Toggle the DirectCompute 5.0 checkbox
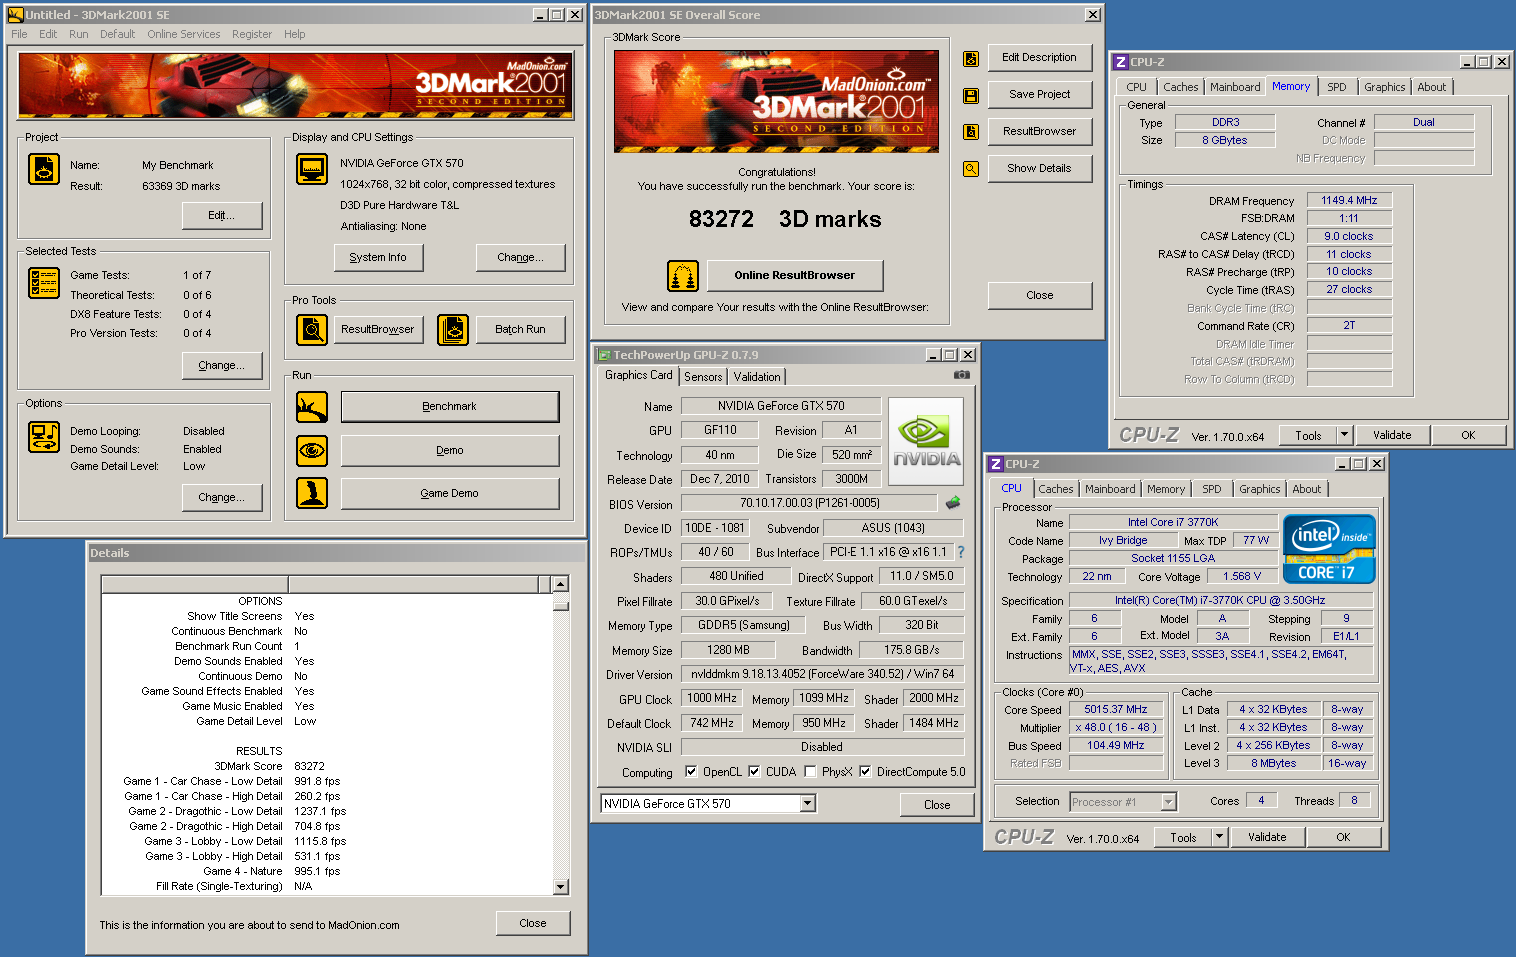 coord(865,772)
